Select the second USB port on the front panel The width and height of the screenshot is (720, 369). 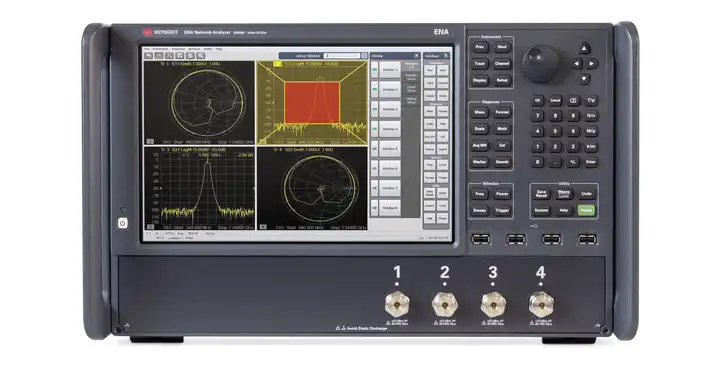pyautogui.click(x=516, y=239)
